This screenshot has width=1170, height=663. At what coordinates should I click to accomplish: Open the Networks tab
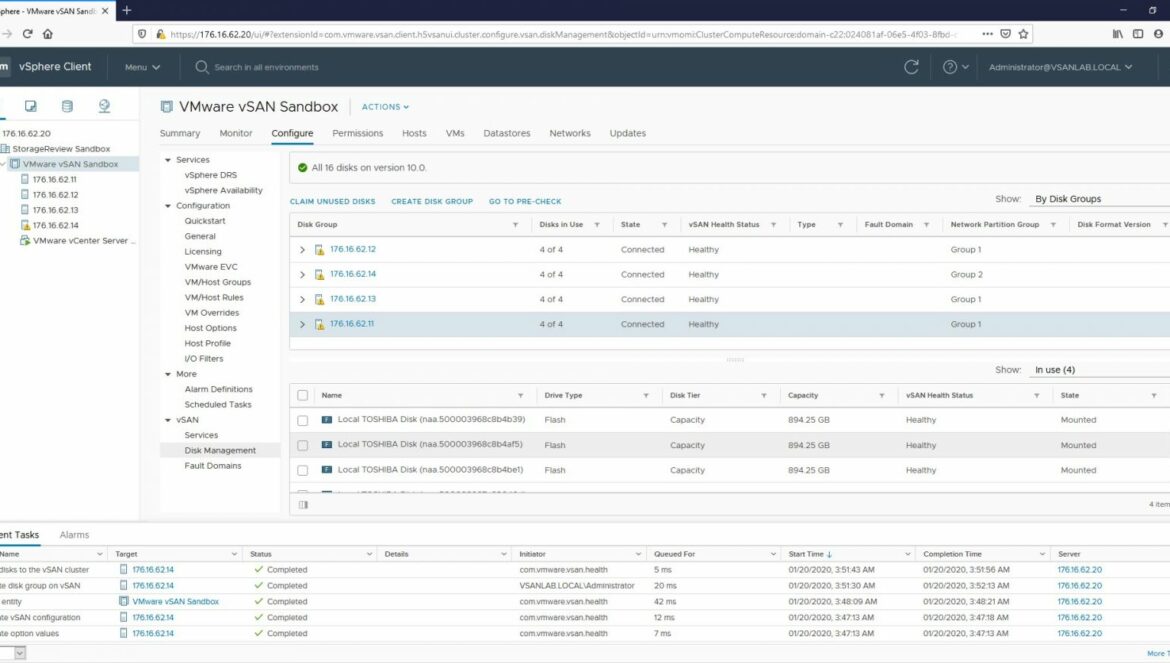click(569, 133)
